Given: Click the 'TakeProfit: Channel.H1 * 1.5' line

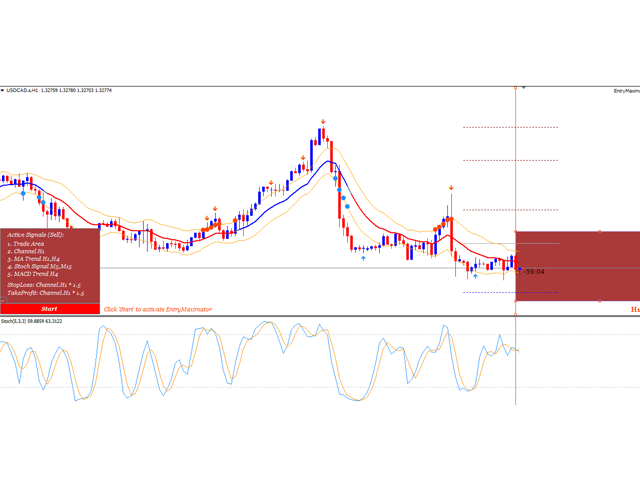Looking at the screenshot, I should [x=45, y=293].
